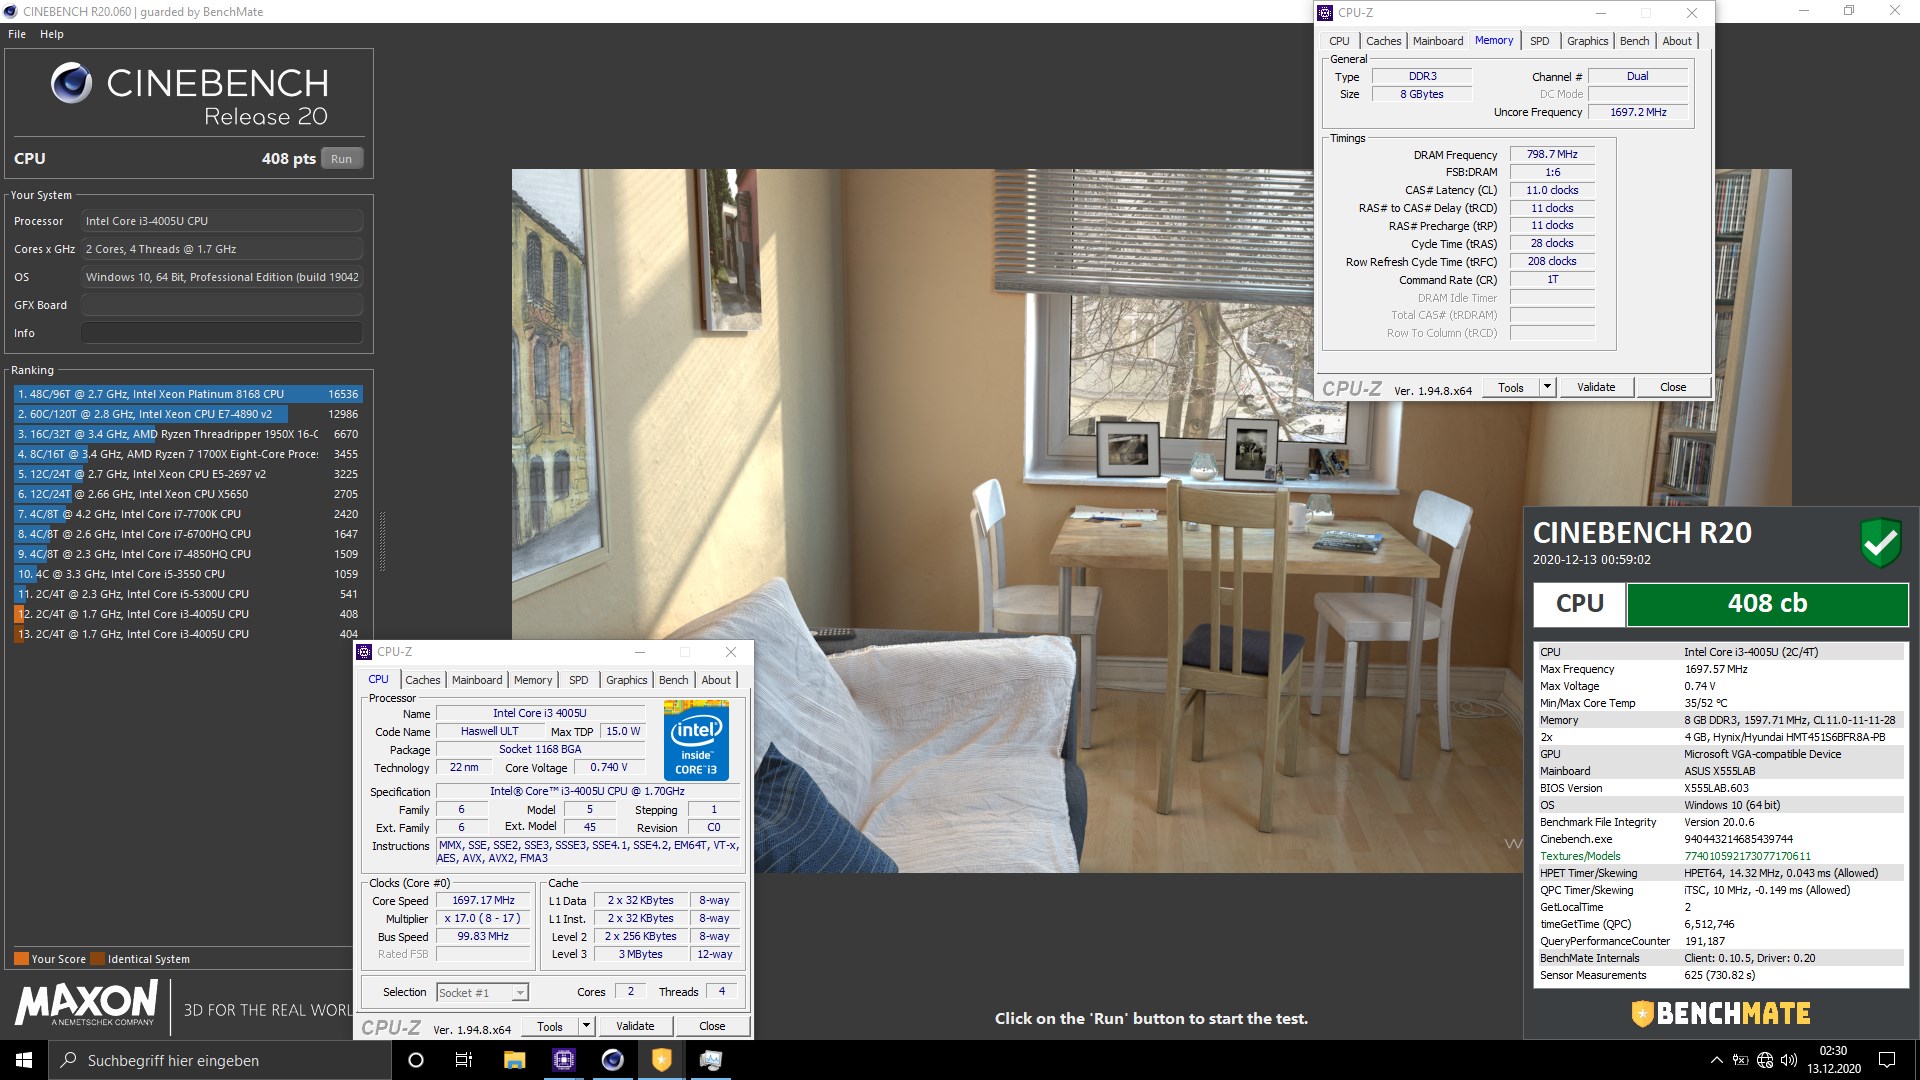Click the taskbar clock showing 02:30
This screenshot has height=1080, width=1920.
[x=1833, y=1060]
